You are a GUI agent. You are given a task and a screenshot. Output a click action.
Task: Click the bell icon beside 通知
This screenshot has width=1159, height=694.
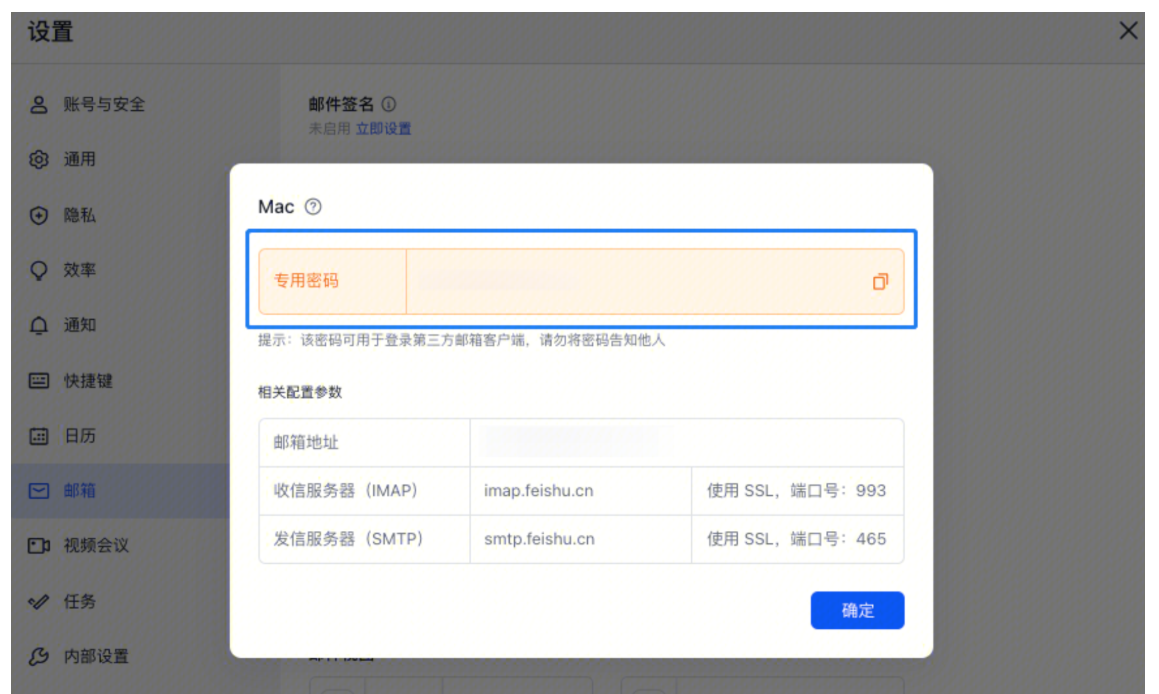[x=38, y=325]
